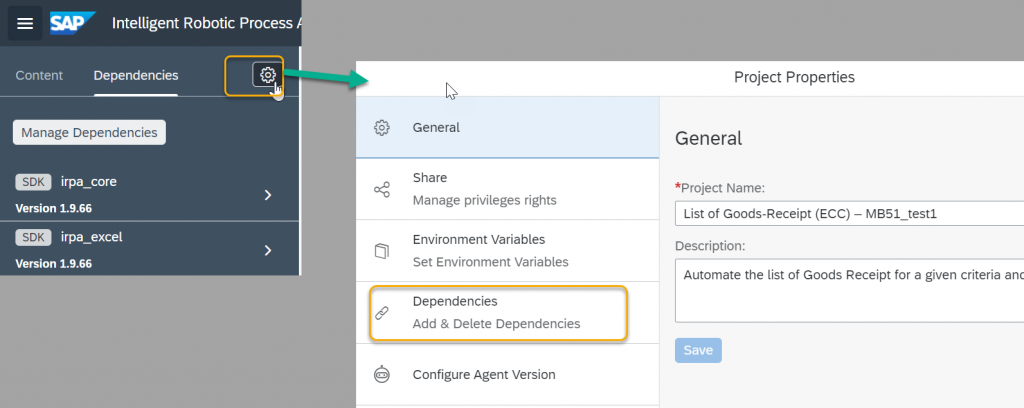Click the General gear icon
The image size is (1024, 408).
pyautogui.click(x=381, y=128)
